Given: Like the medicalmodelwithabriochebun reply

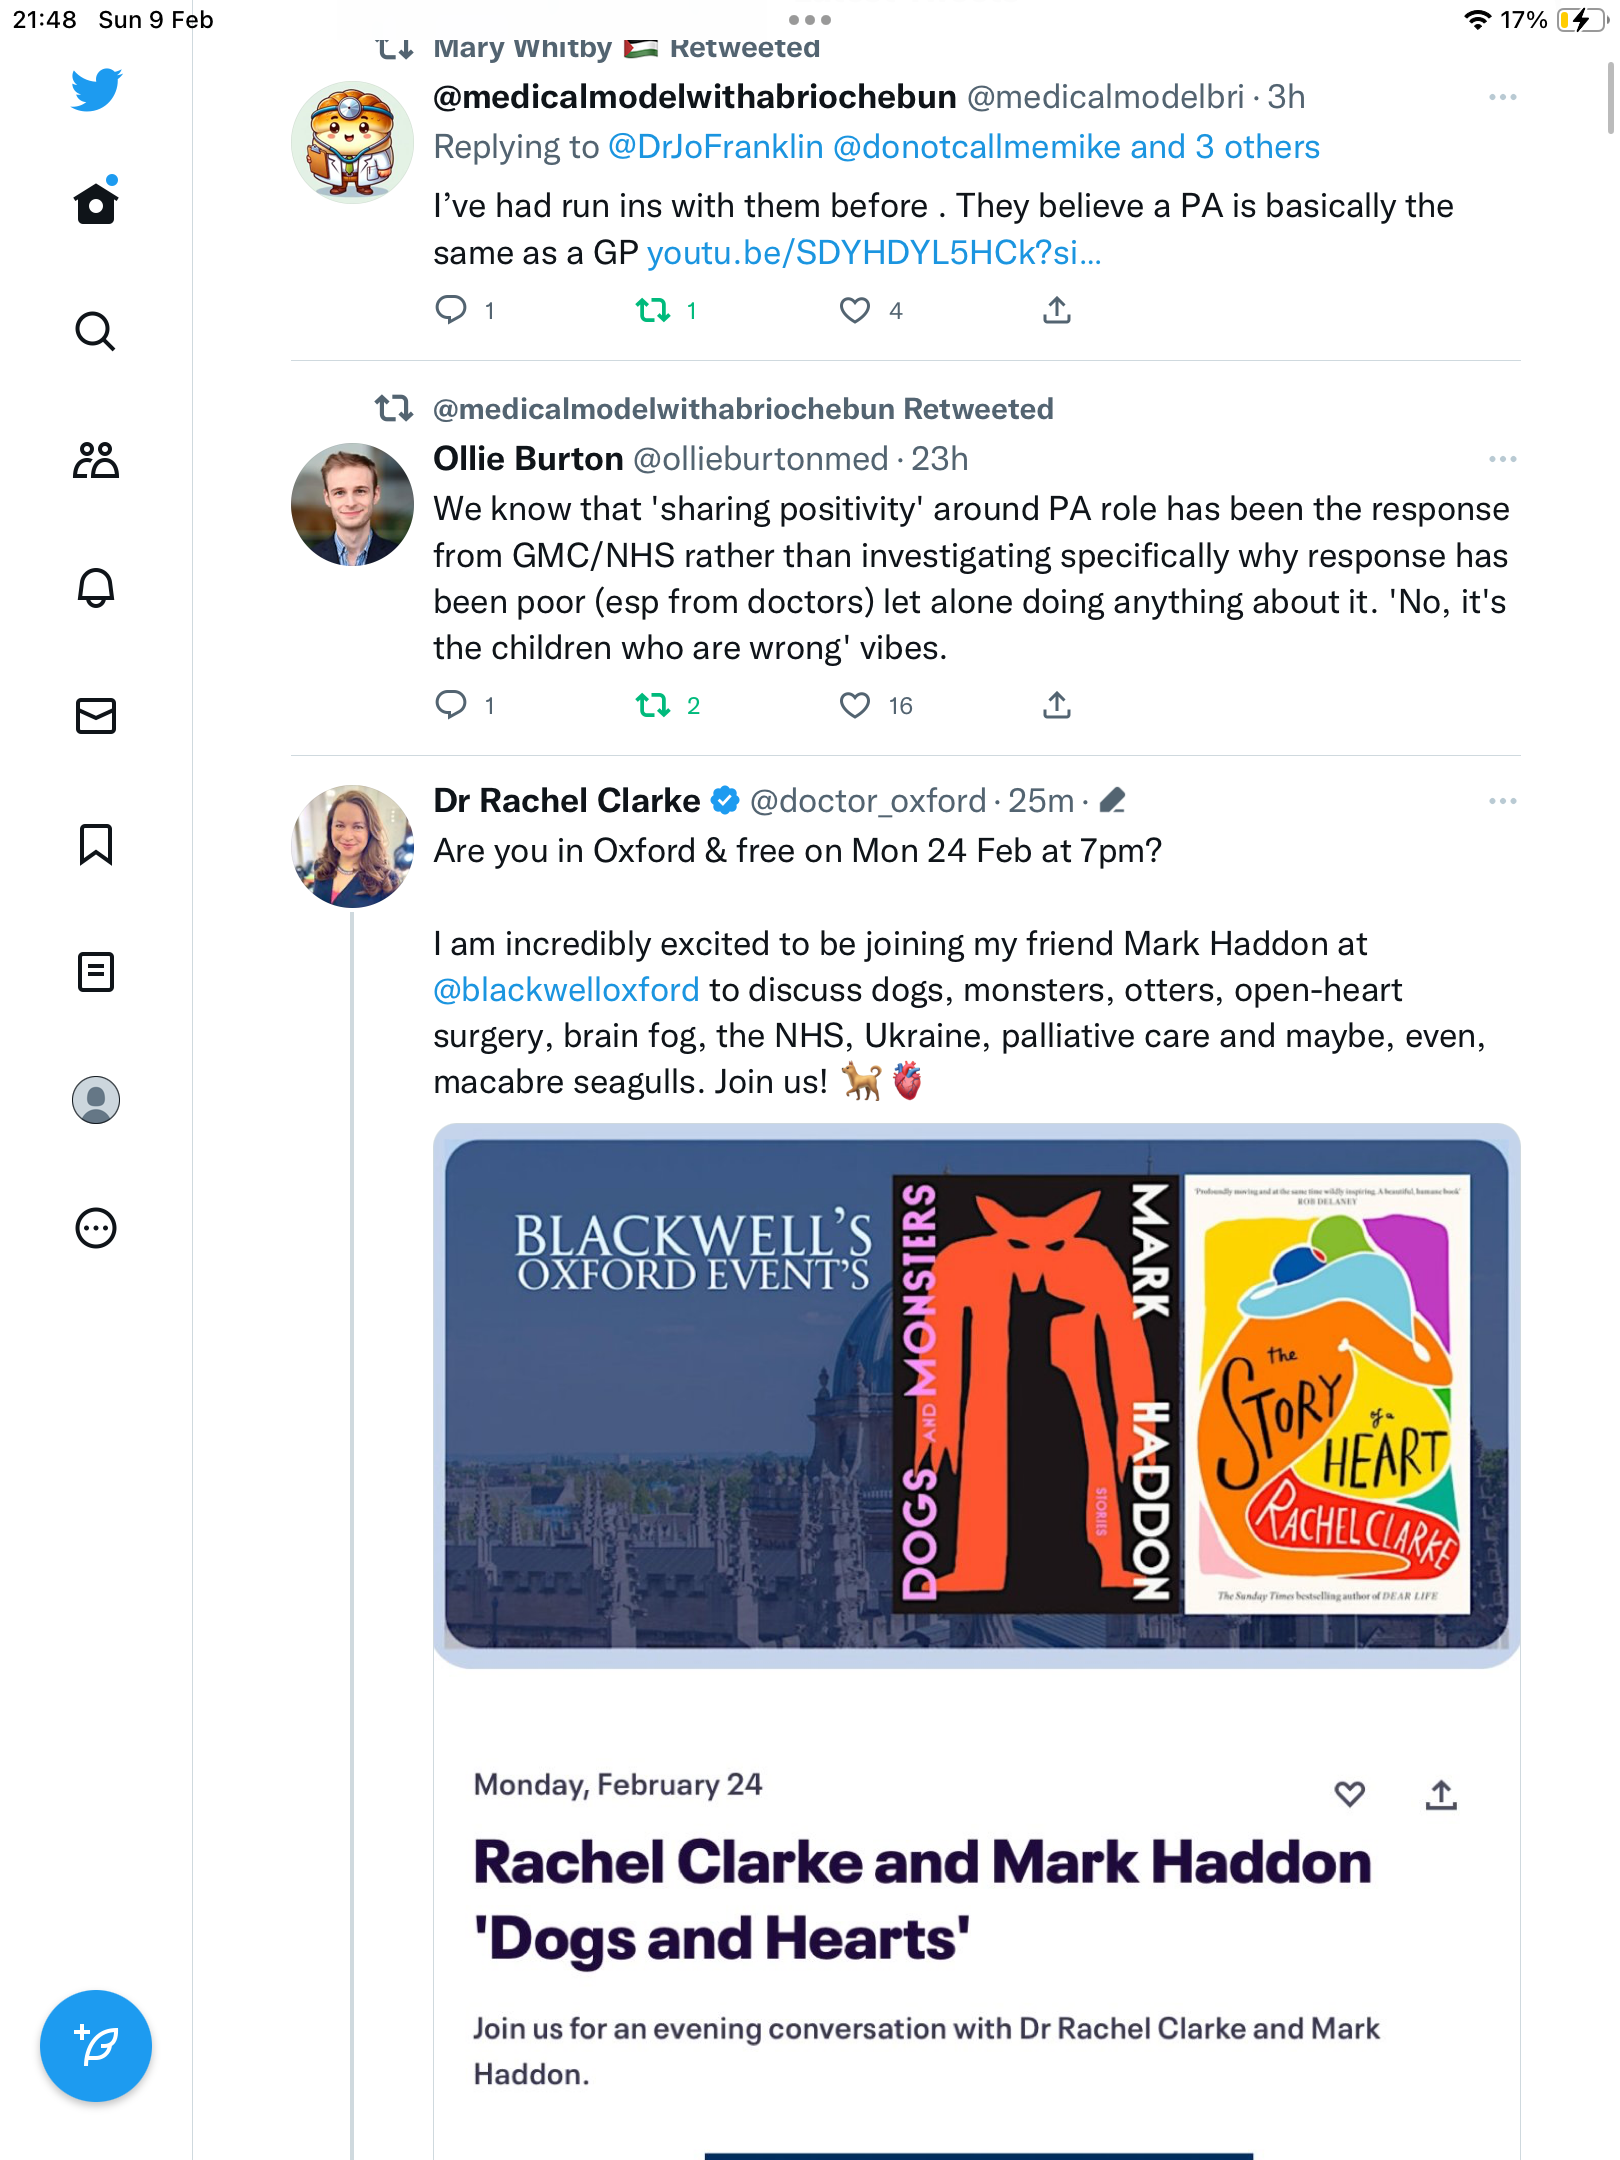Looking at the screenshot, I should [x=855, y=311].
